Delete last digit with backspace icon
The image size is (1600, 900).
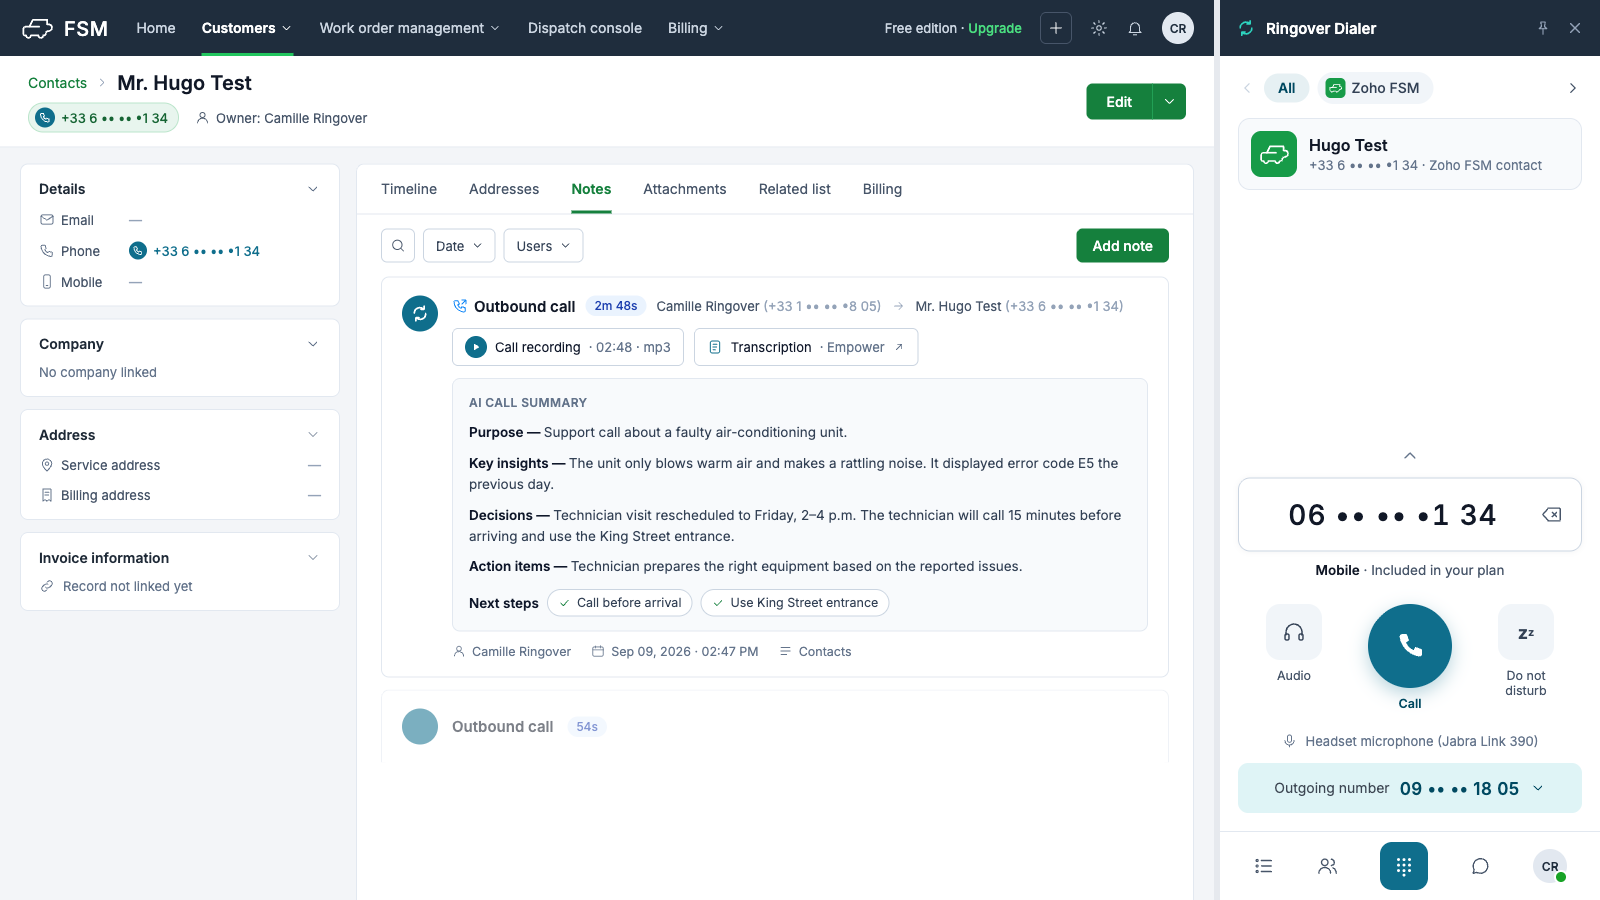pos(1552,515)
